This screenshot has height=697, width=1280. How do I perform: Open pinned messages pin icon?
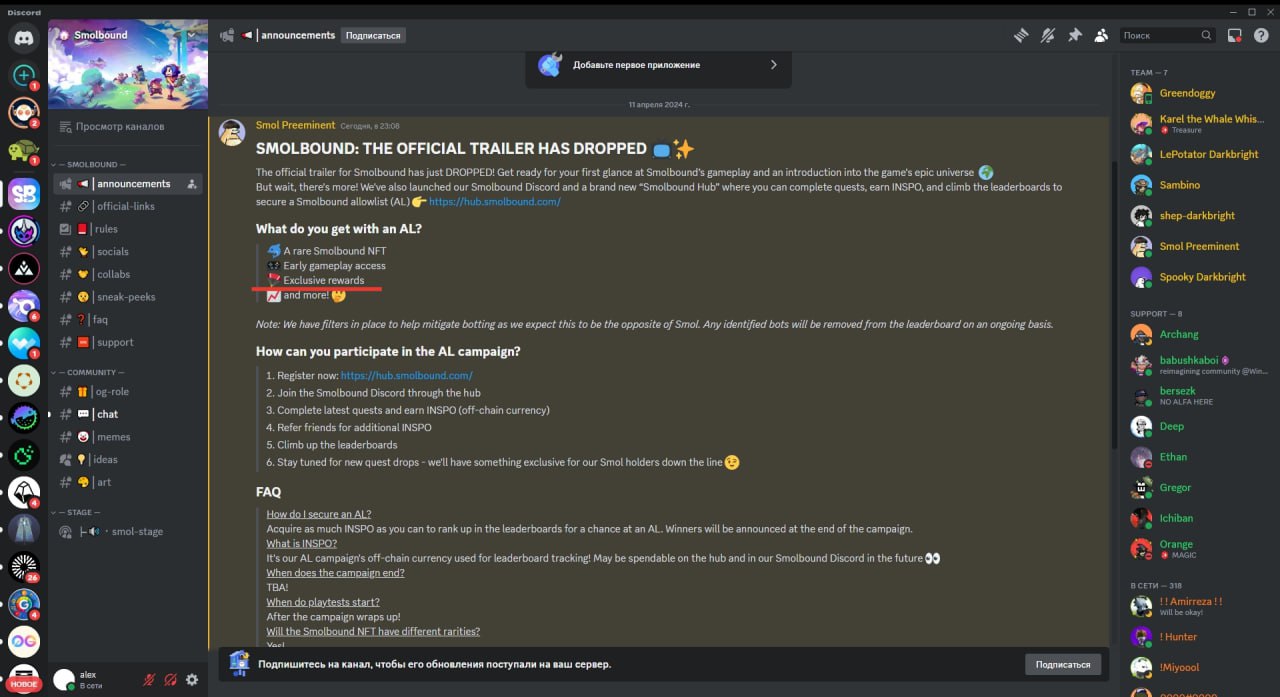click(1075, 35)
